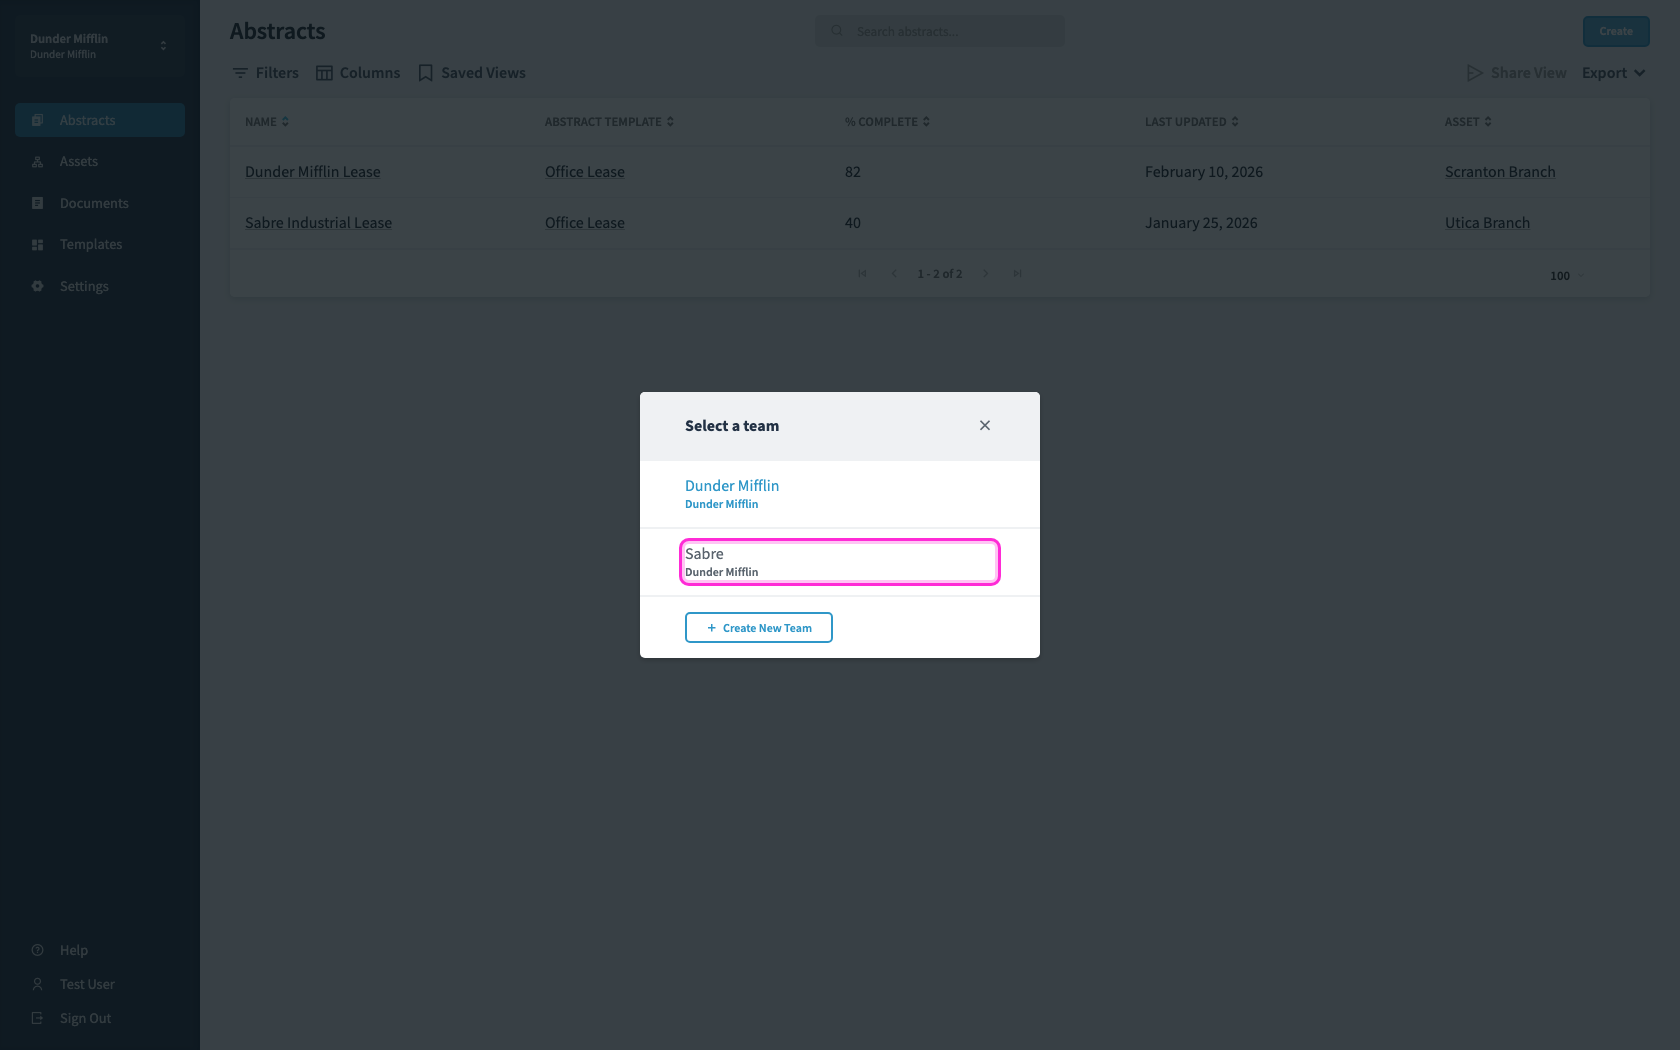Open the Assets sidebar icon
Image resolution: width=1680 pixels, height=1050 pixels.
tap(38, 162)
